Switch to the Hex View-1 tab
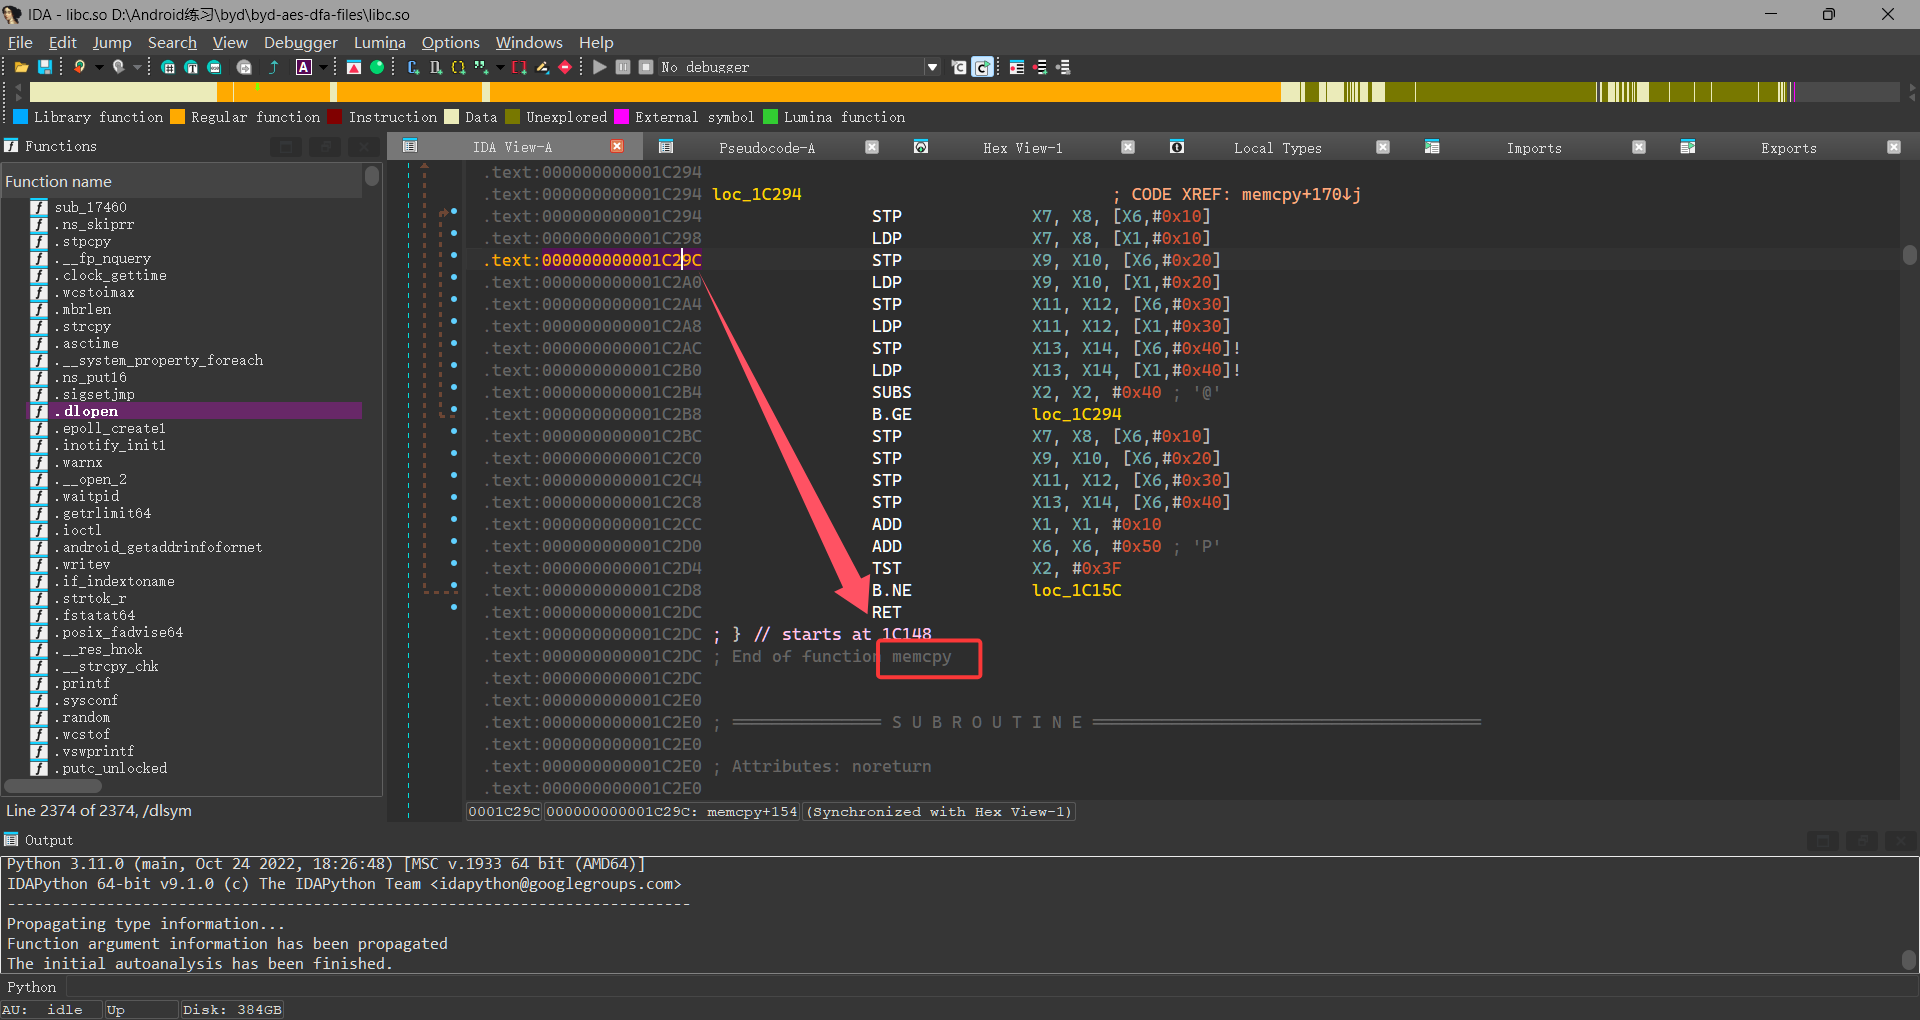Image resolution: width=1920 pixels, height=1020 pixels. 1022,148
